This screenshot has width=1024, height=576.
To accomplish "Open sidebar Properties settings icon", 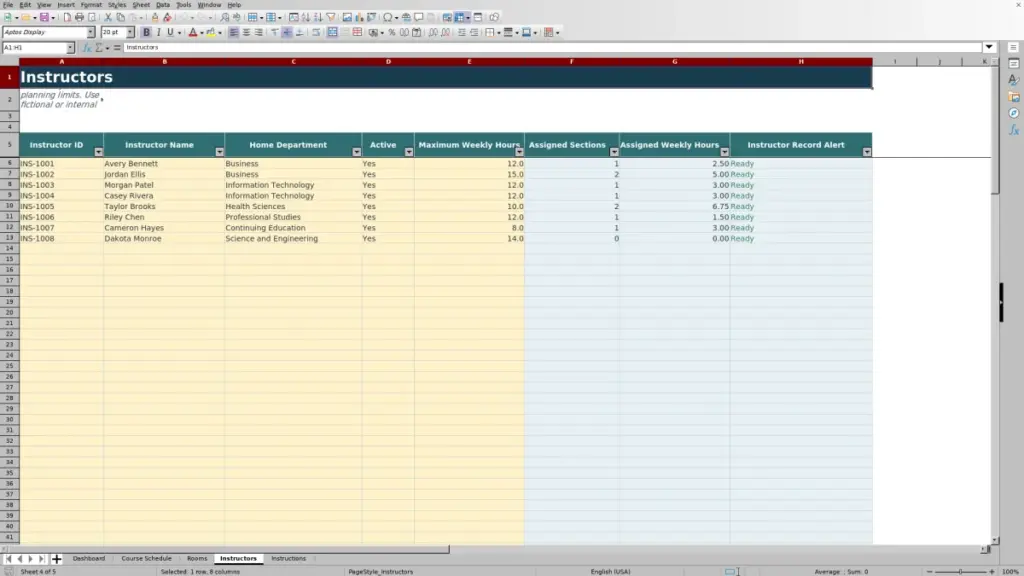I will pyautogui.click(x=1014, y=64).
